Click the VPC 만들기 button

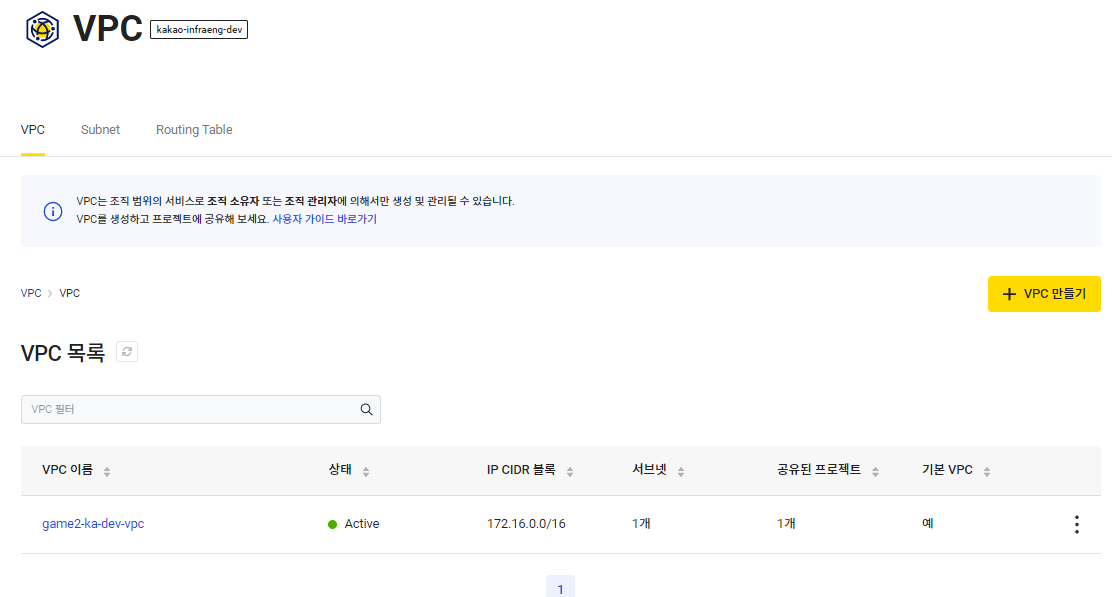point(1044,293)
